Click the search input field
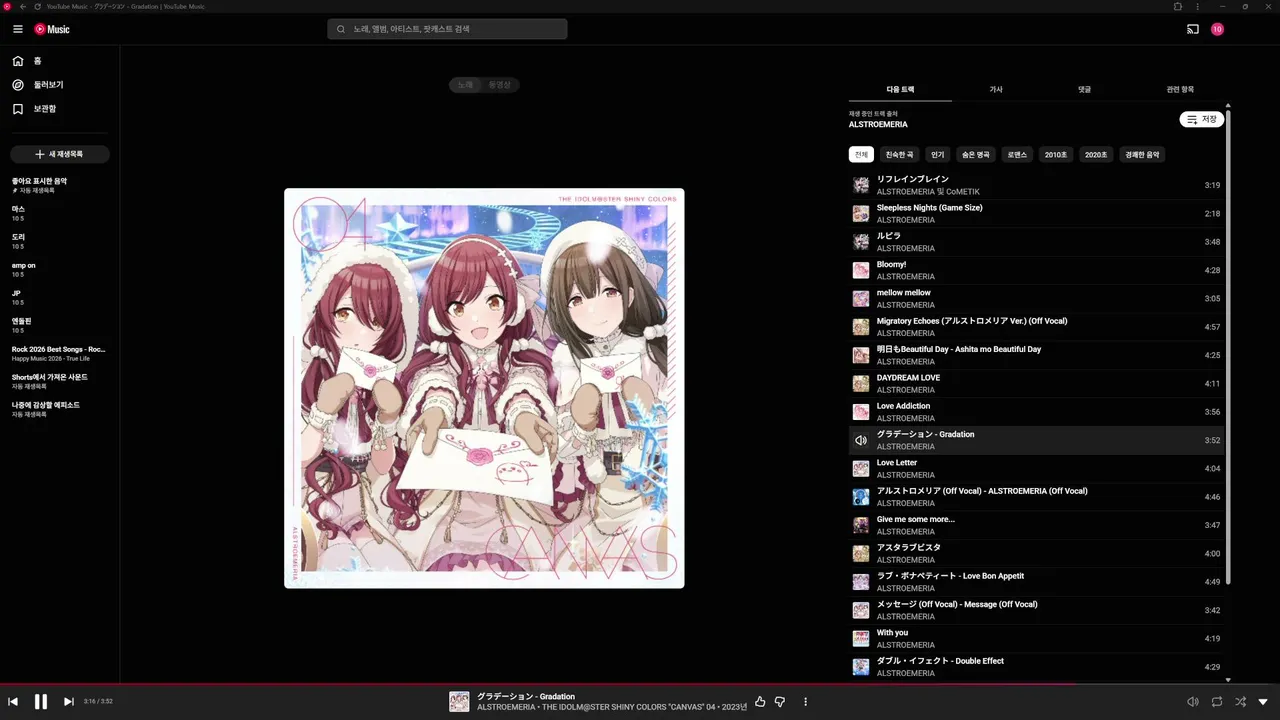Image resolution: width=1280 pixels, height=720 pixels. pos(447,29)
